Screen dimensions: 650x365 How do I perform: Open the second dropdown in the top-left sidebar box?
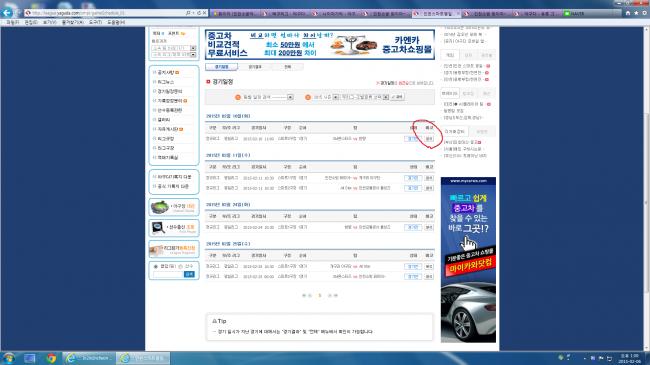click(x=174, y=54)
